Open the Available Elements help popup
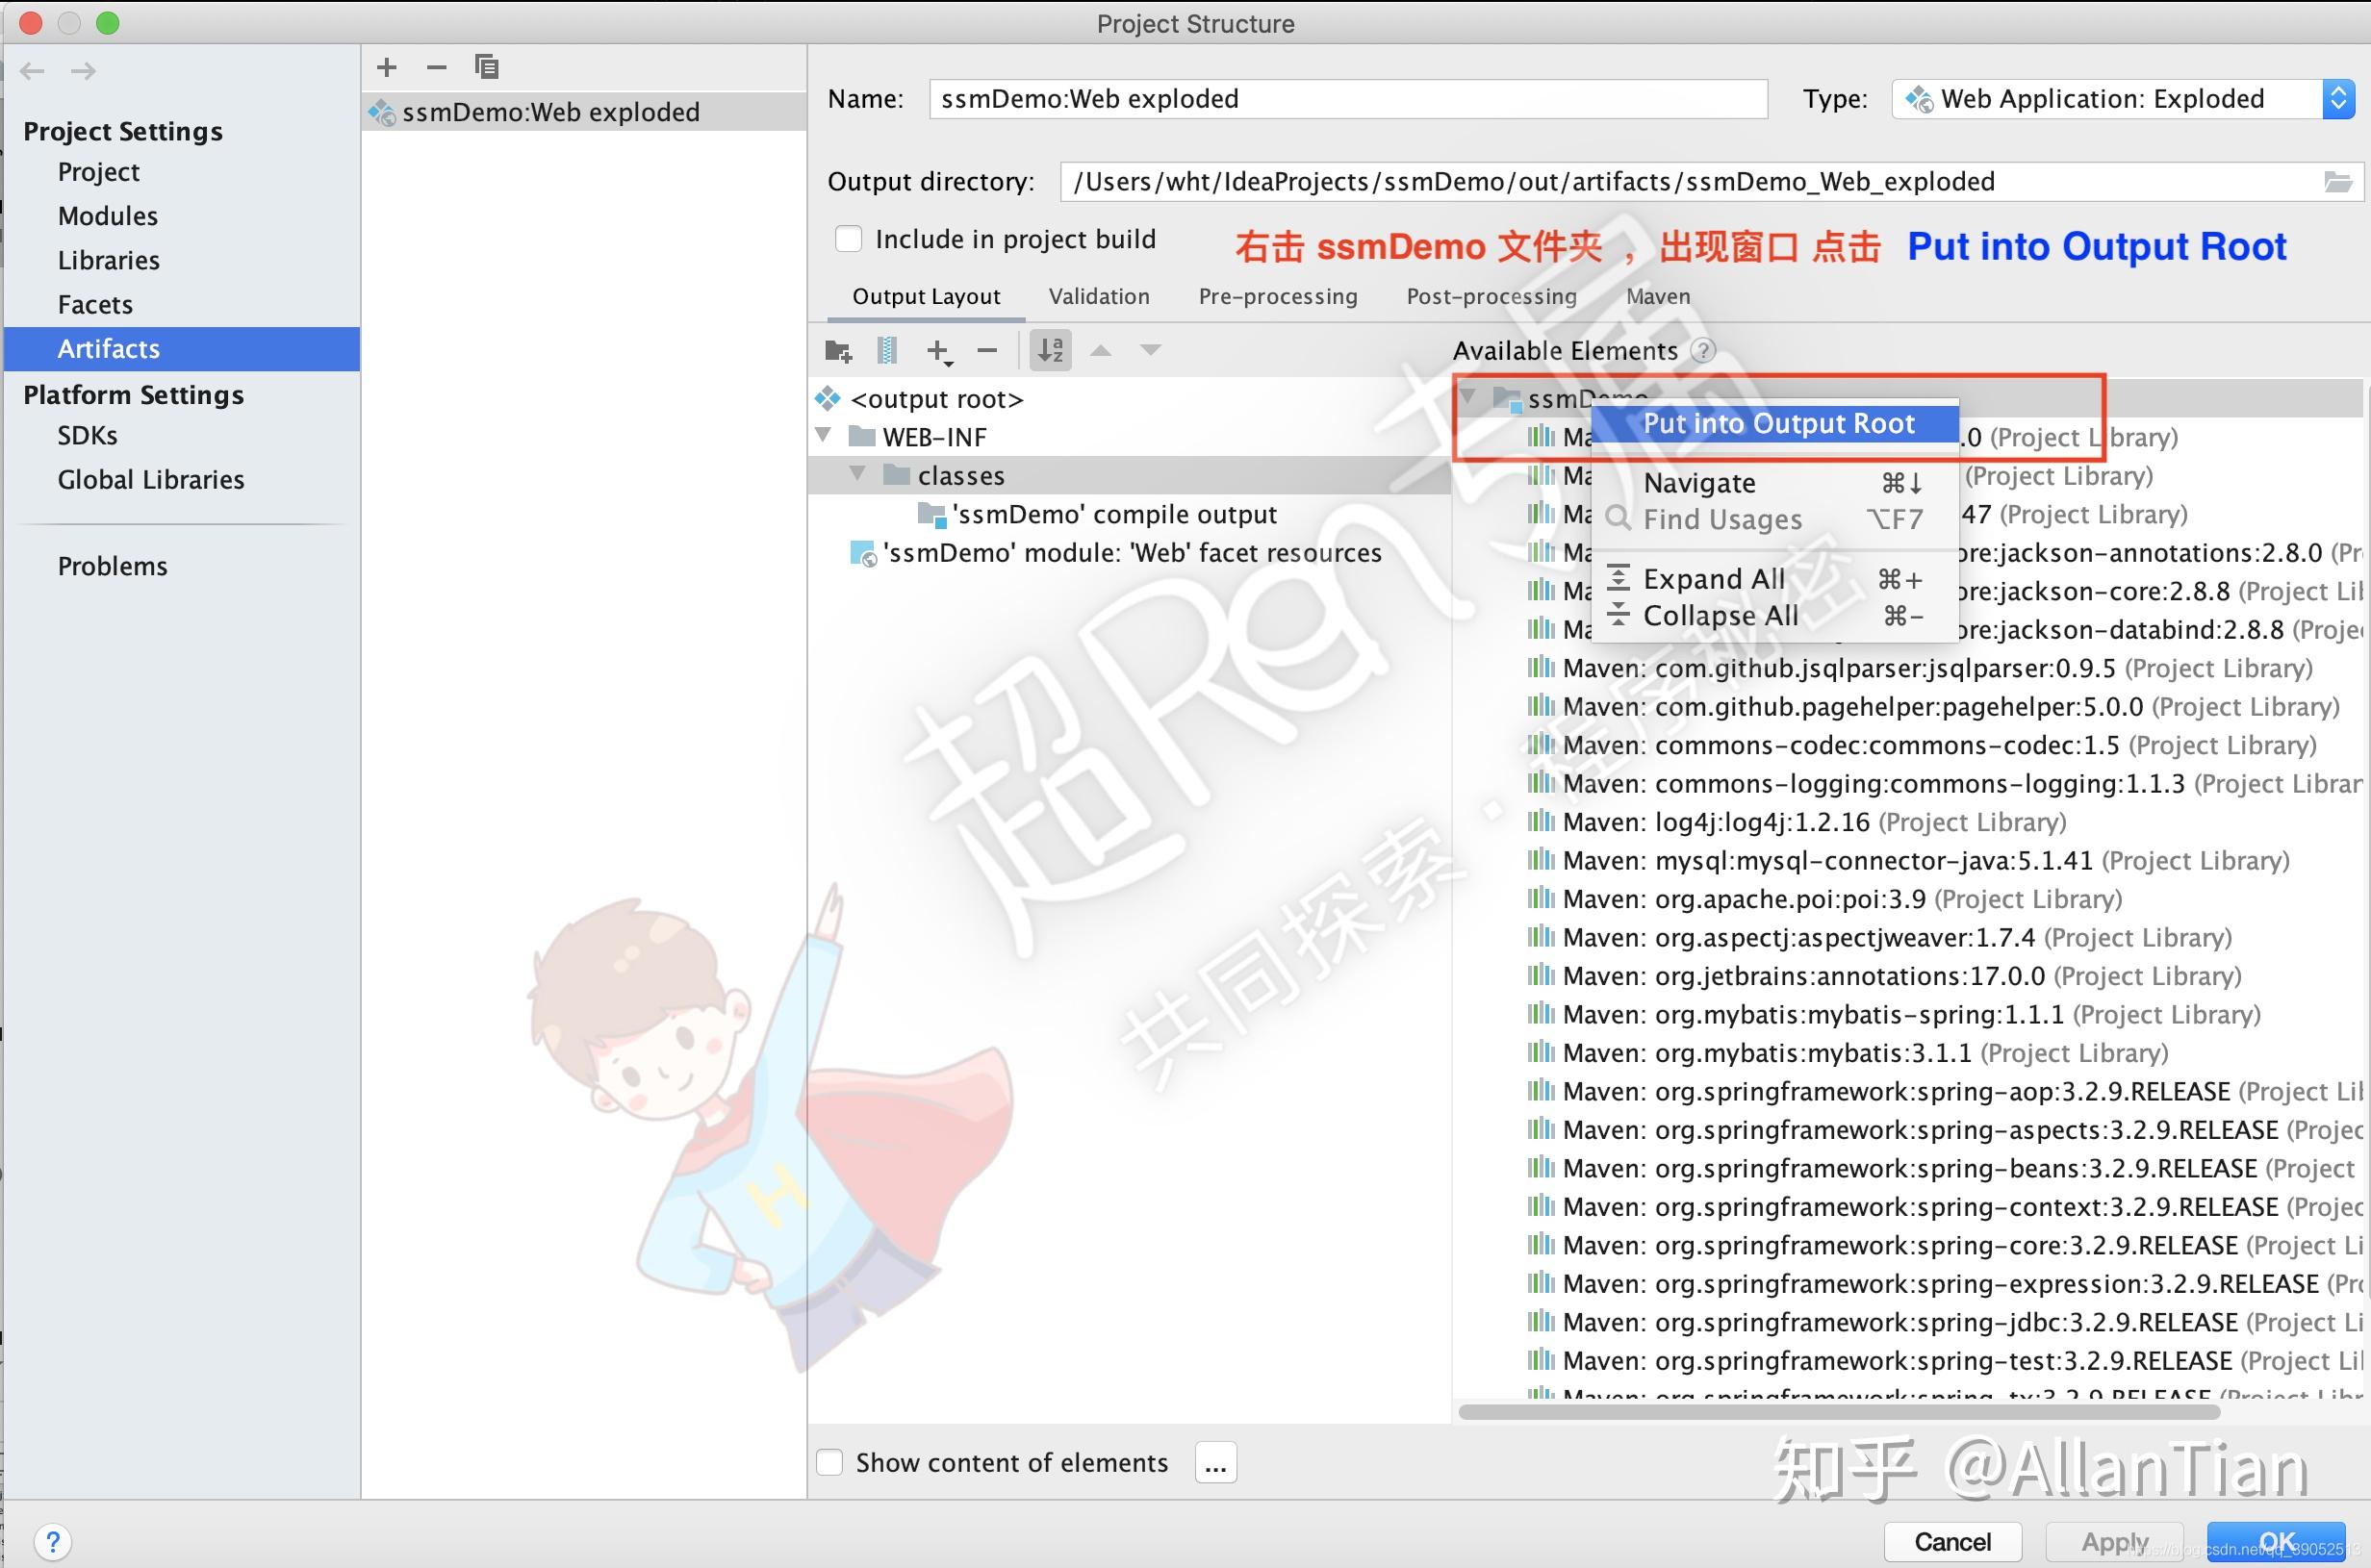Image resolution: width=2371 pixels, height=1568 pixels. (x=1705, y=350)
